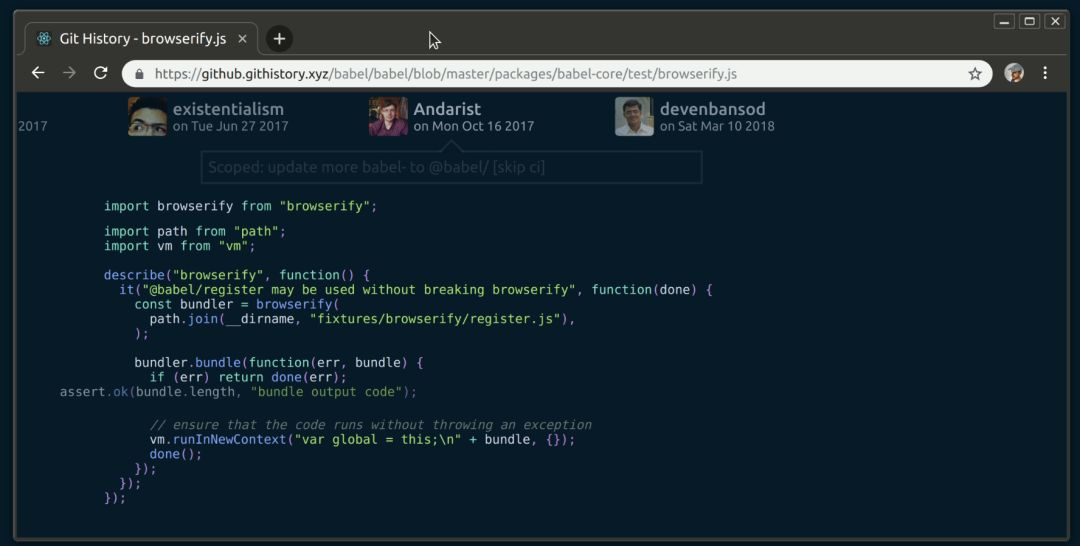1080x546 pixels.
Task: Click the 'if (err) return done(err)' line
Action: click(x=248, y=377)
